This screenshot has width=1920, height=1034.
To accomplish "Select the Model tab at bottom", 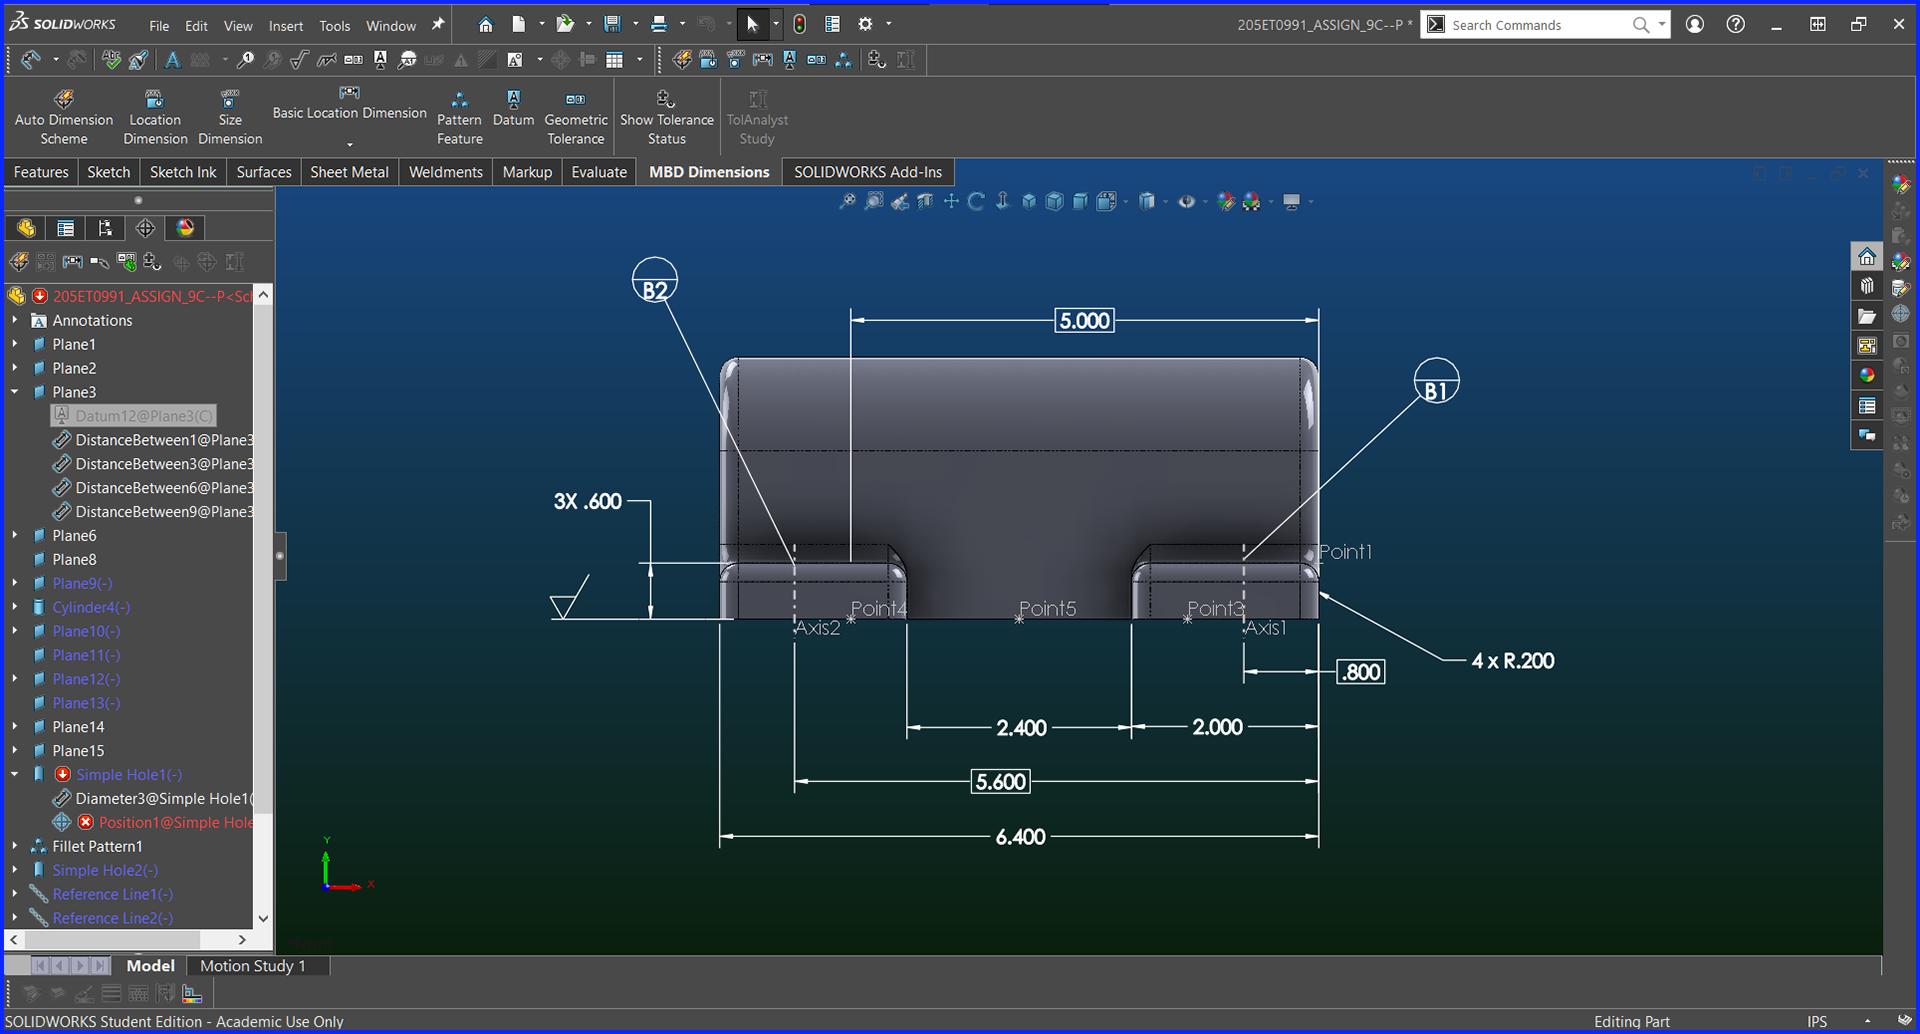I will (151, 966).
